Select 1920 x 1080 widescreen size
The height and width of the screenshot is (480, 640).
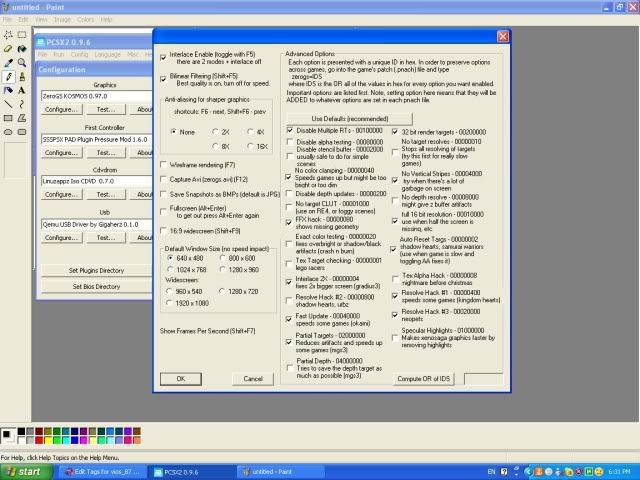(x=169, y=303)
